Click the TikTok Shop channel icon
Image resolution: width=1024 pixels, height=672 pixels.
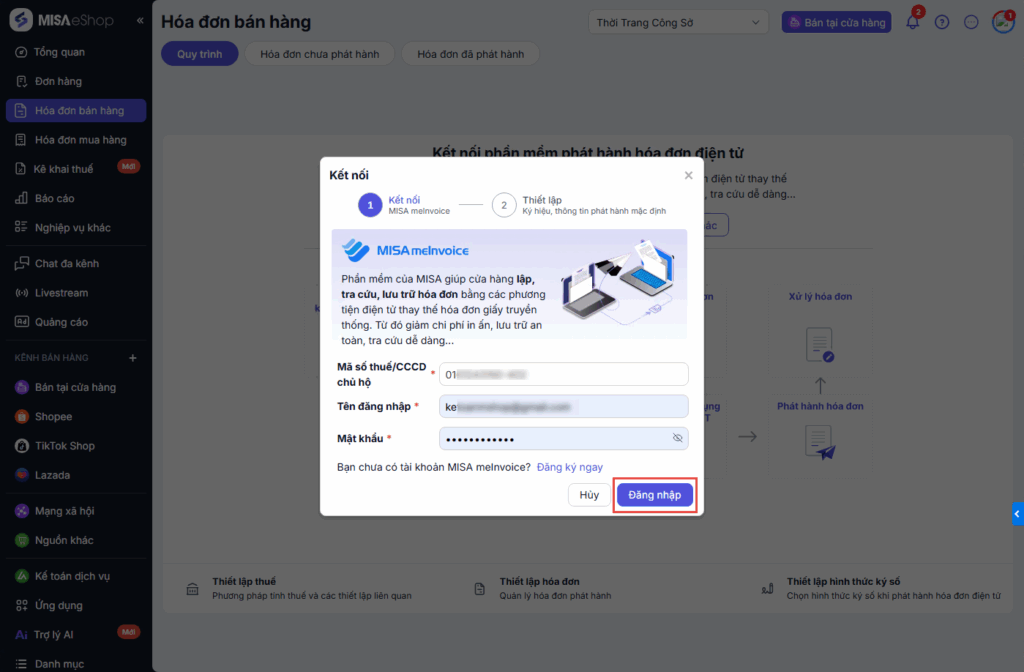coord(22,446)
